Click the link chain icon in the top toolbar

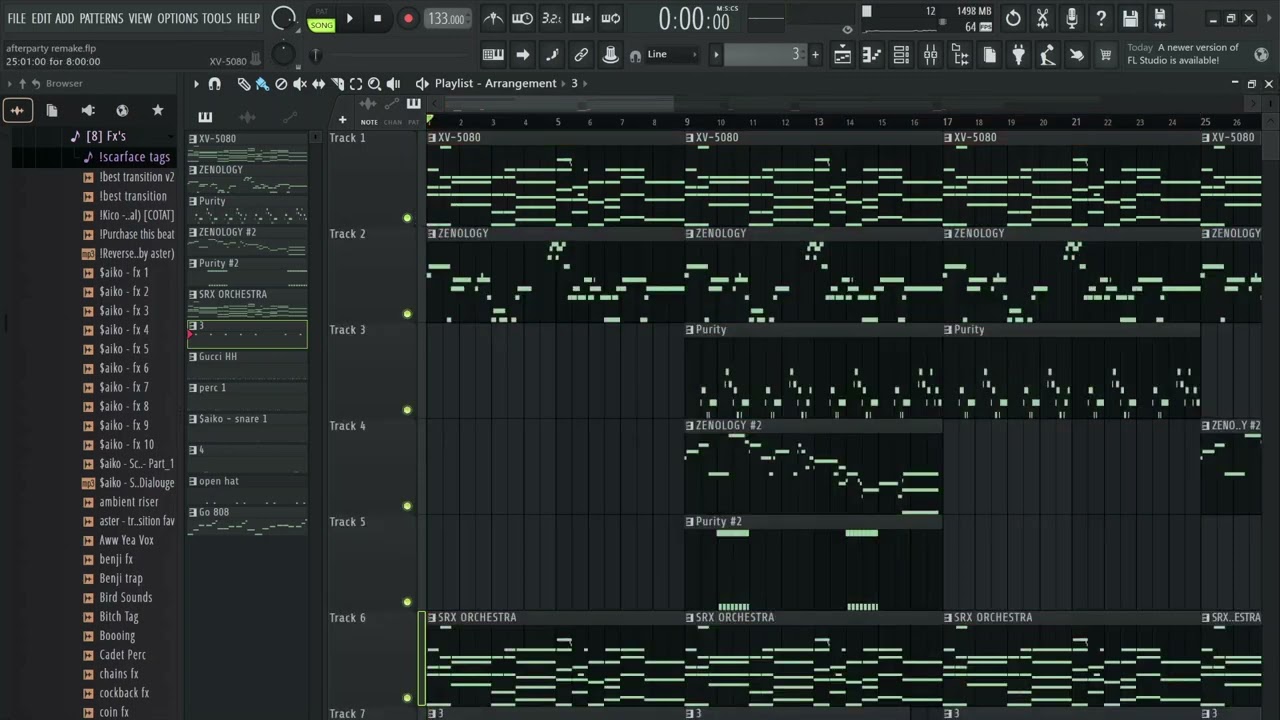[x=581, y=55]
